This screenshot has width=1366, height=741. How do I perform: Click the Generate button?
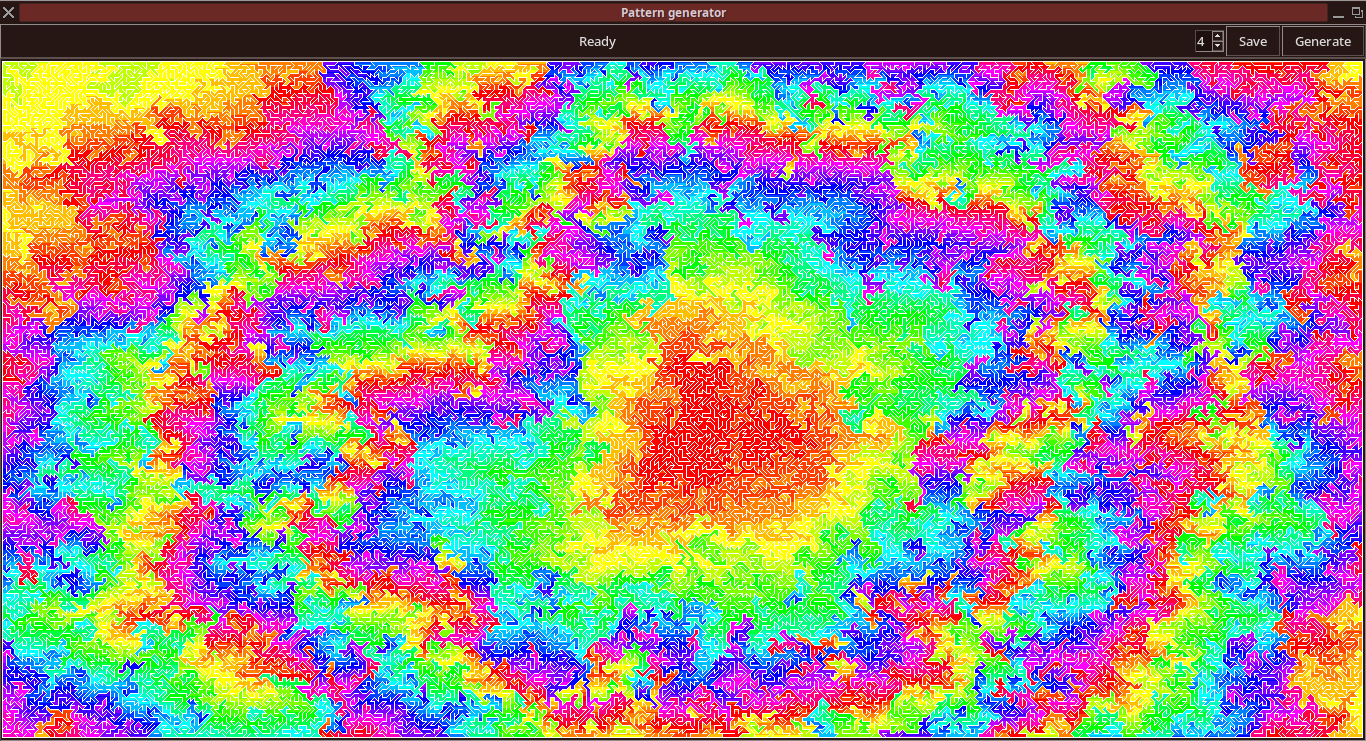pyautogui.click(x=1323, y=41)
